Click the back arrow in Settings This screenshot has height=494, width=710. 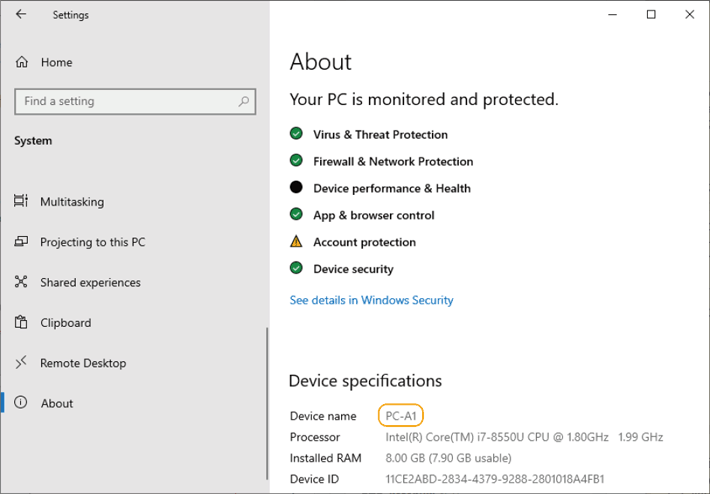[x=22, y=15]
